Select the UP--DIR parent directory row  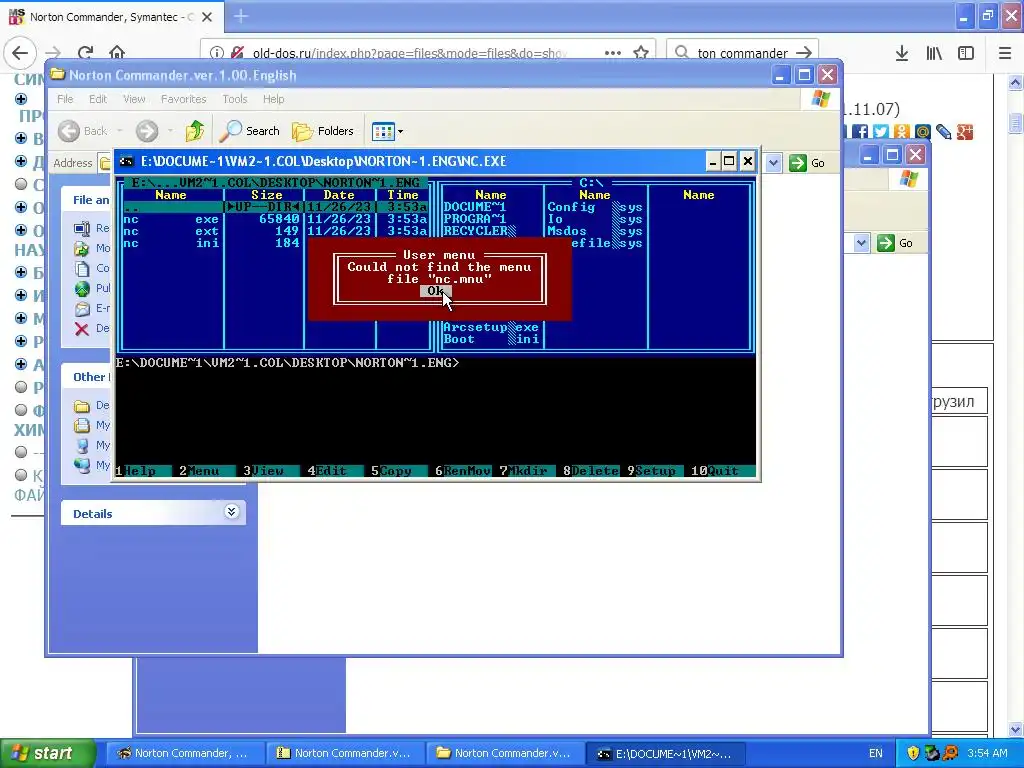pos(276,207)
